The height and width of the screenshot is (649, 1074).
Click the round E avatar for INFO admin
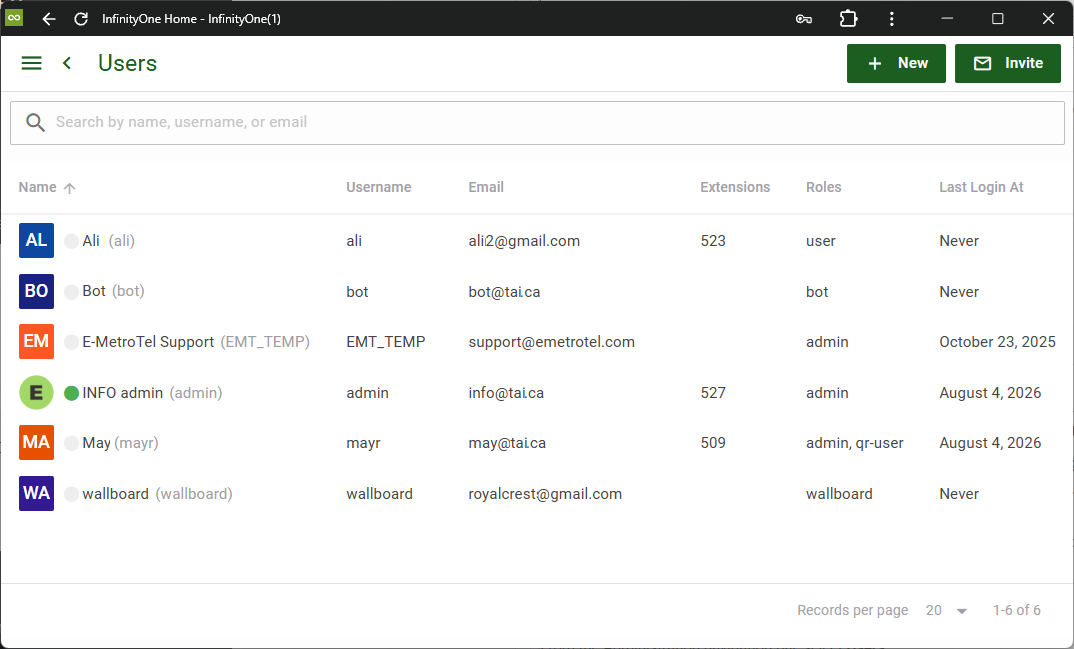[x=36, y=392]
